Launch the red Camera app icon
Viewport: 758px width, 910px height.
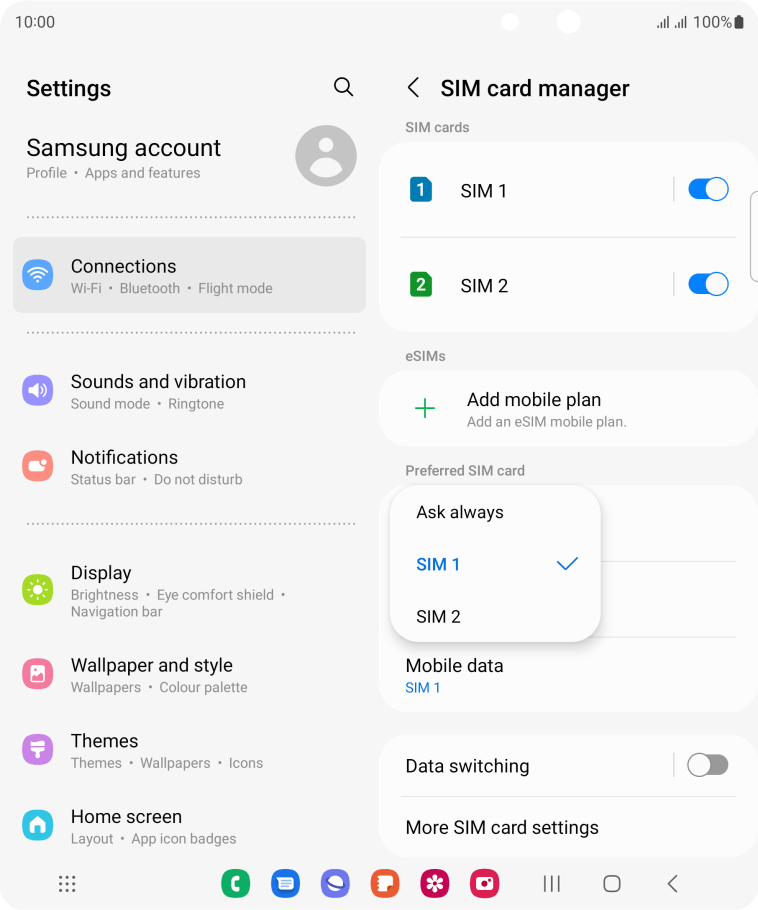485,883
